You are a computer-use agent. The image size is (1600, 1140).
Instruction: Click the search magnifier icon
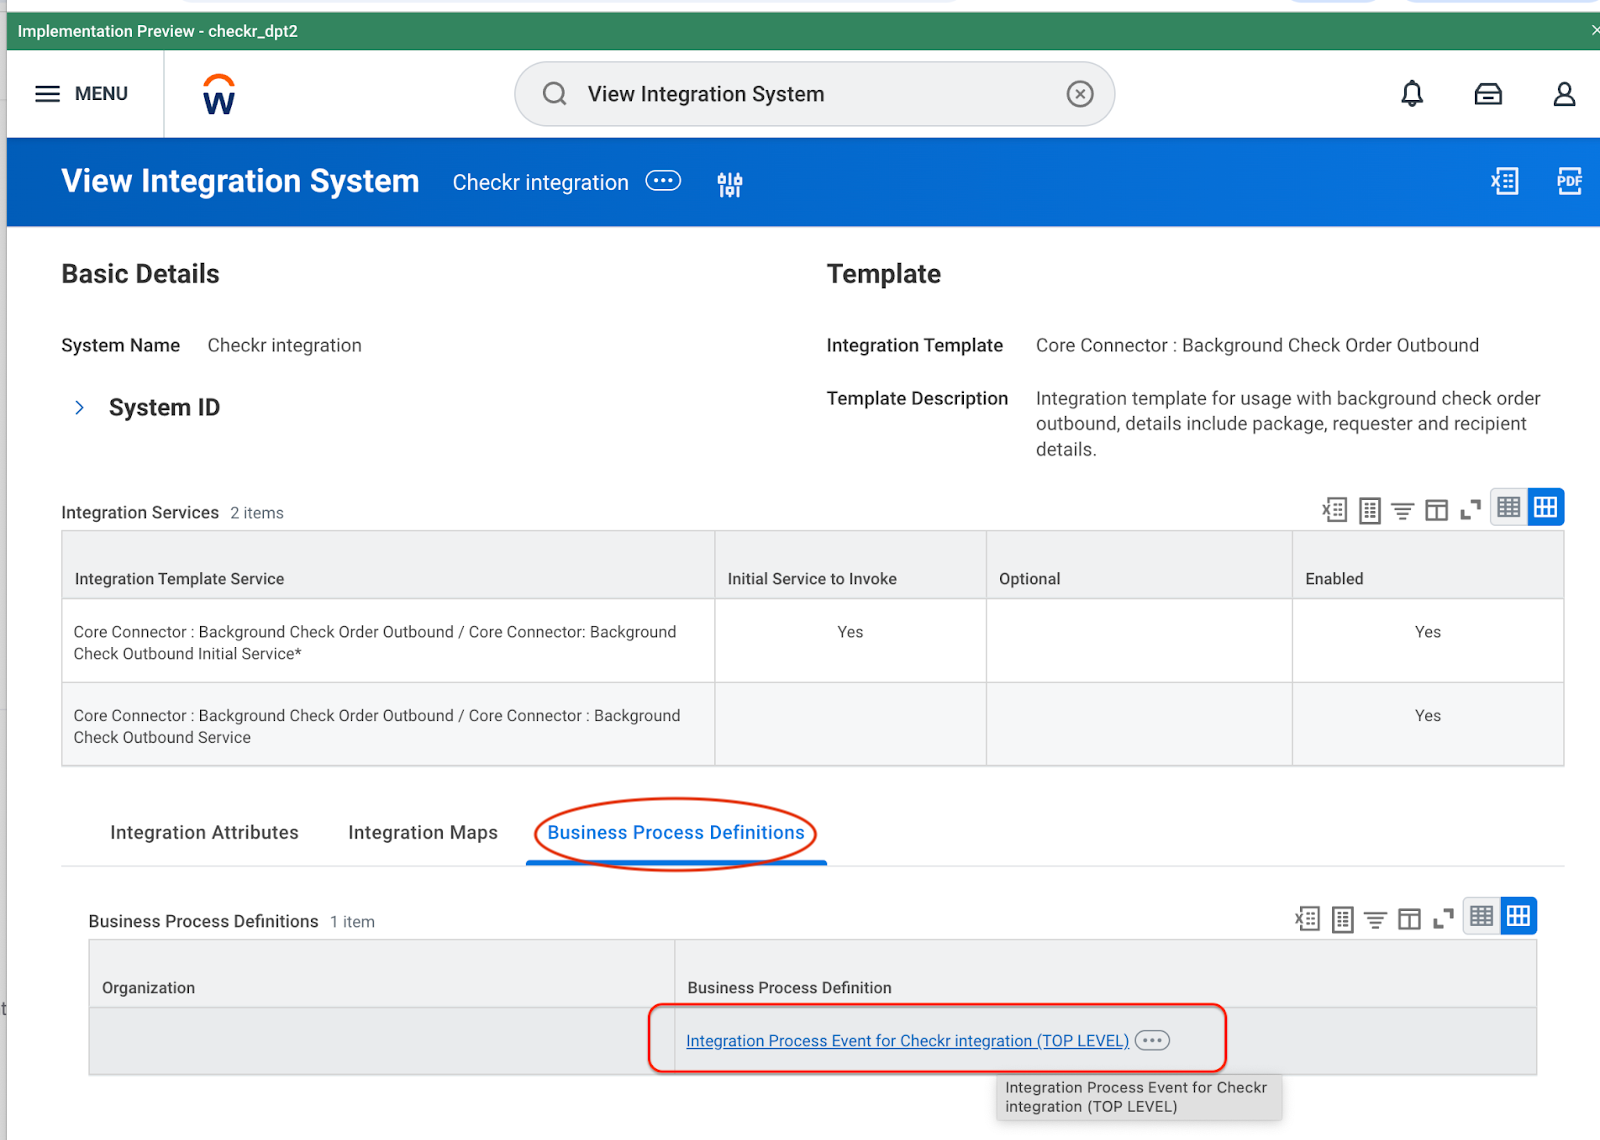point(555,94)
